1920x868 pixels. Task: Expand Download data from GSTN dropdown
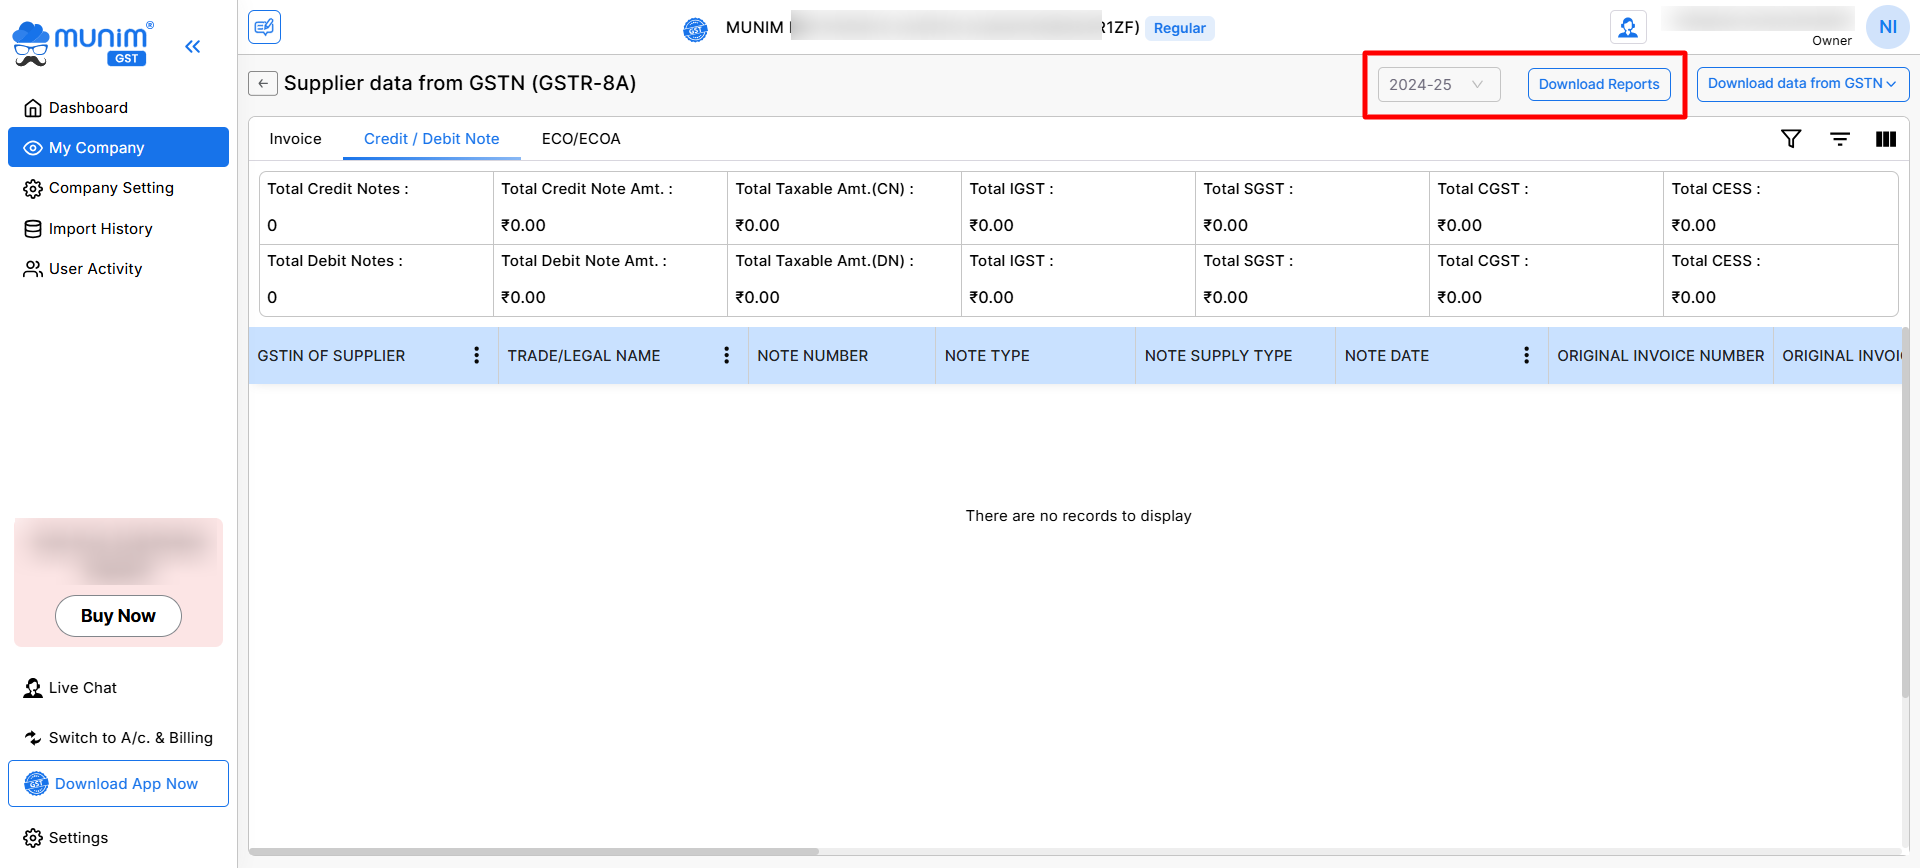pos(1802,84)
